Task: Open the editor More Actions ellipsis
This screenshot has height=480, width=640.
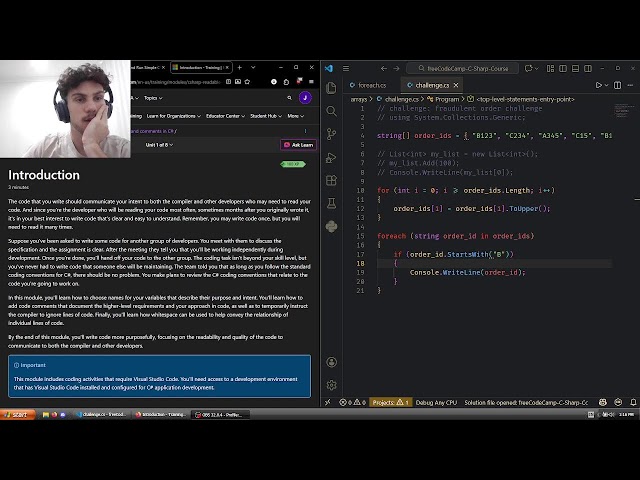Action: [630, 85]
